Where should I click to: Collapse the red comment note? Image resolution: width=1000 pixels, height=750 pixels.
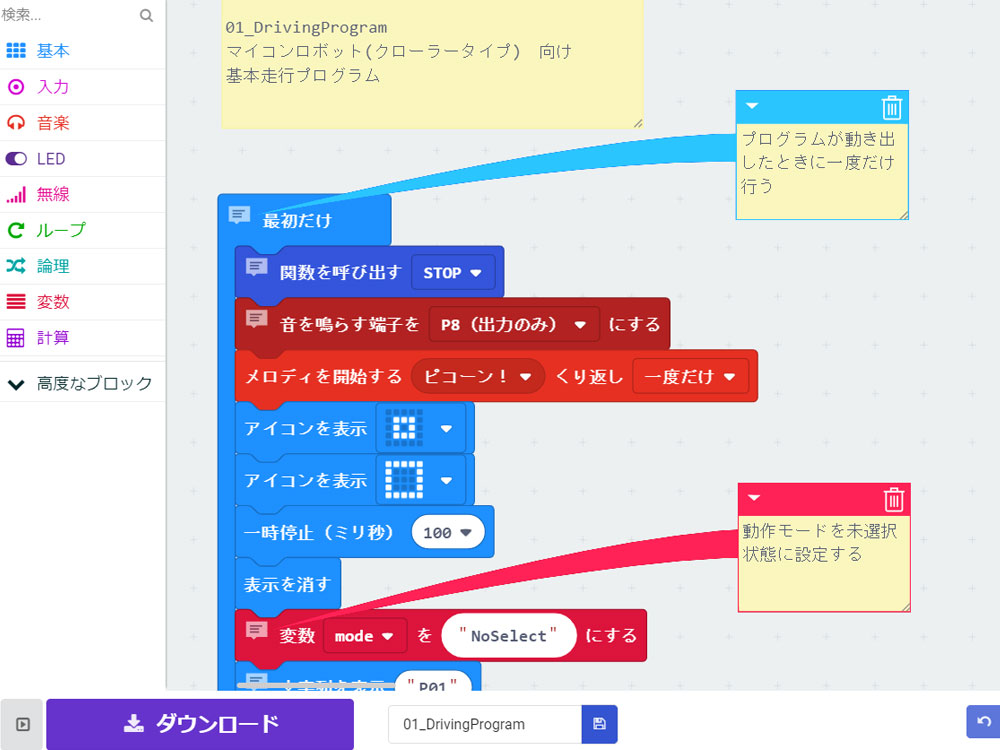pos(755,498)
